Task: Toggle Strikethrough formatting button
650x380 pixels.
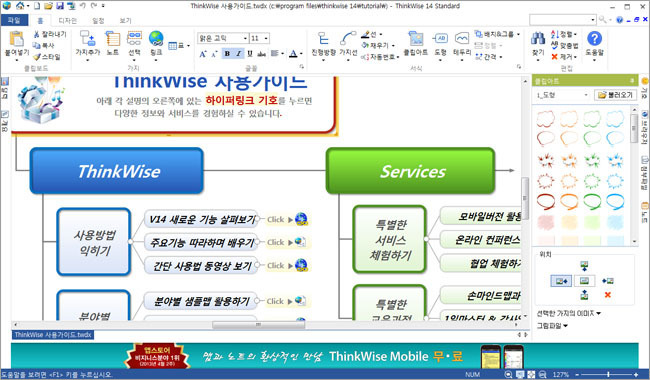Action: tap(261, 53)
